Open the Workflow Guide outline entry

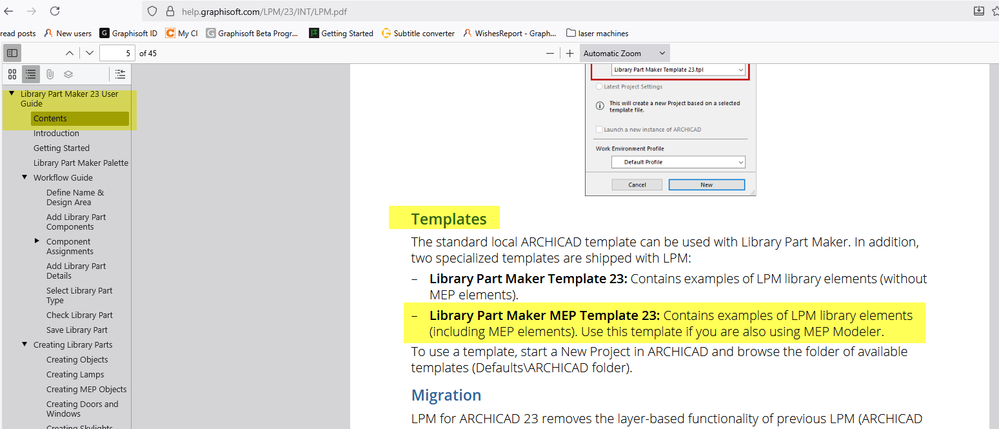tap(63, 177)
